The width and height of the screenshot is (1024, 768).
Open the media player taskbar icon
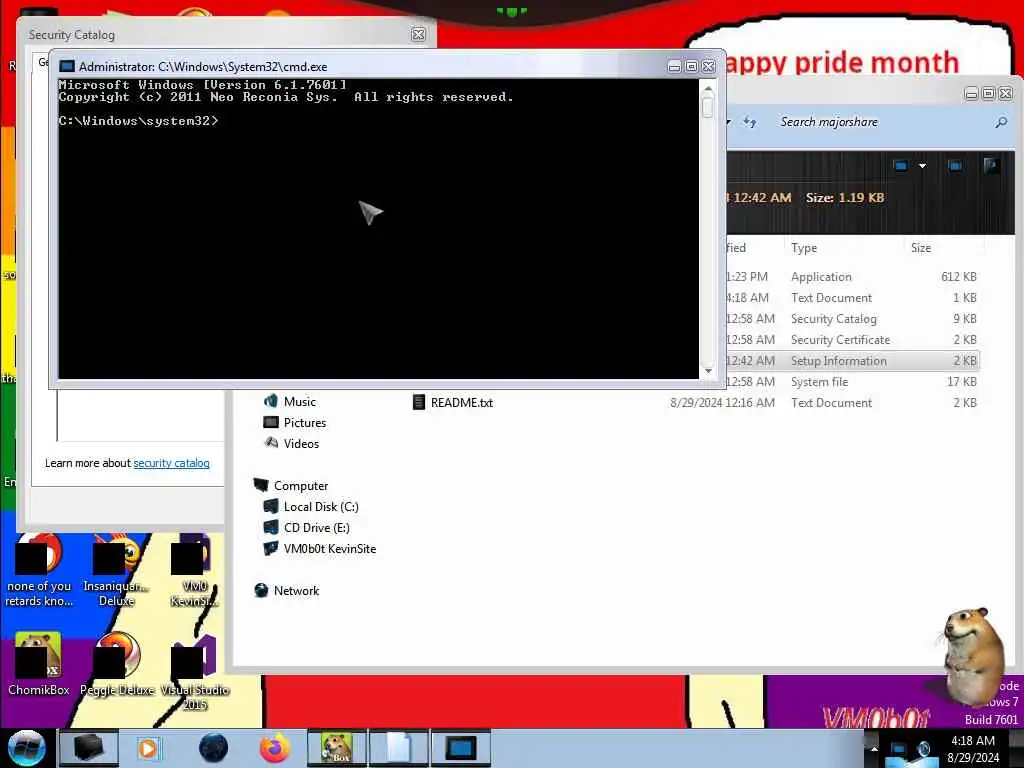pos(148,748)
